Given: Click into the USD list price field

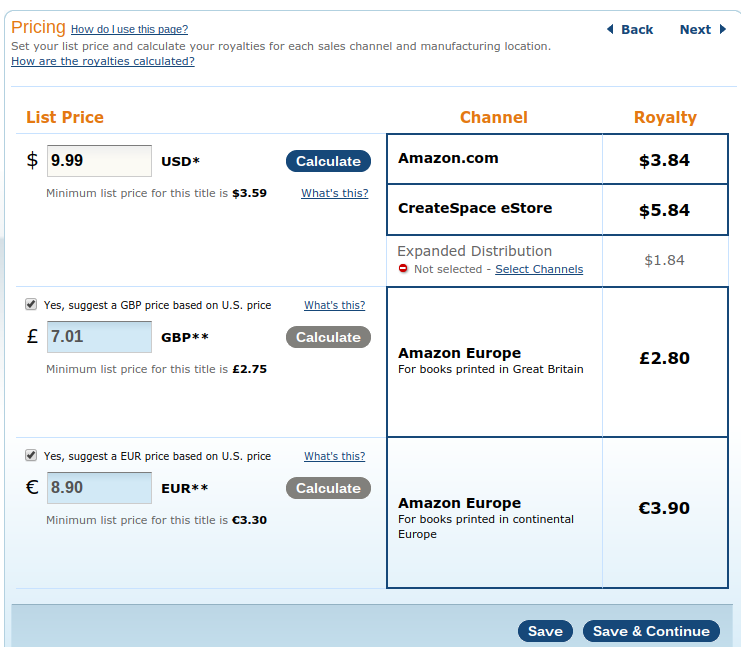Looking at the screenshot, I should tap(99, 161).
